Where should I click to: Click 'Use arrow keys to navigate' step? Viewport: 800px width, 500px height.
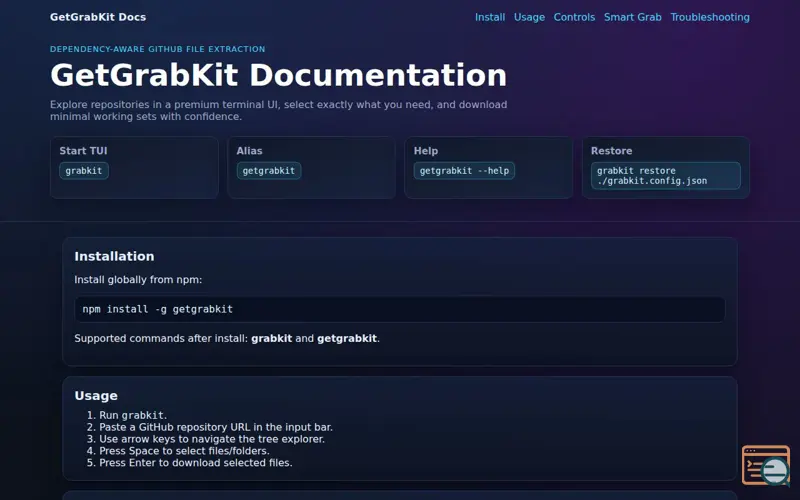click(212, 439)
